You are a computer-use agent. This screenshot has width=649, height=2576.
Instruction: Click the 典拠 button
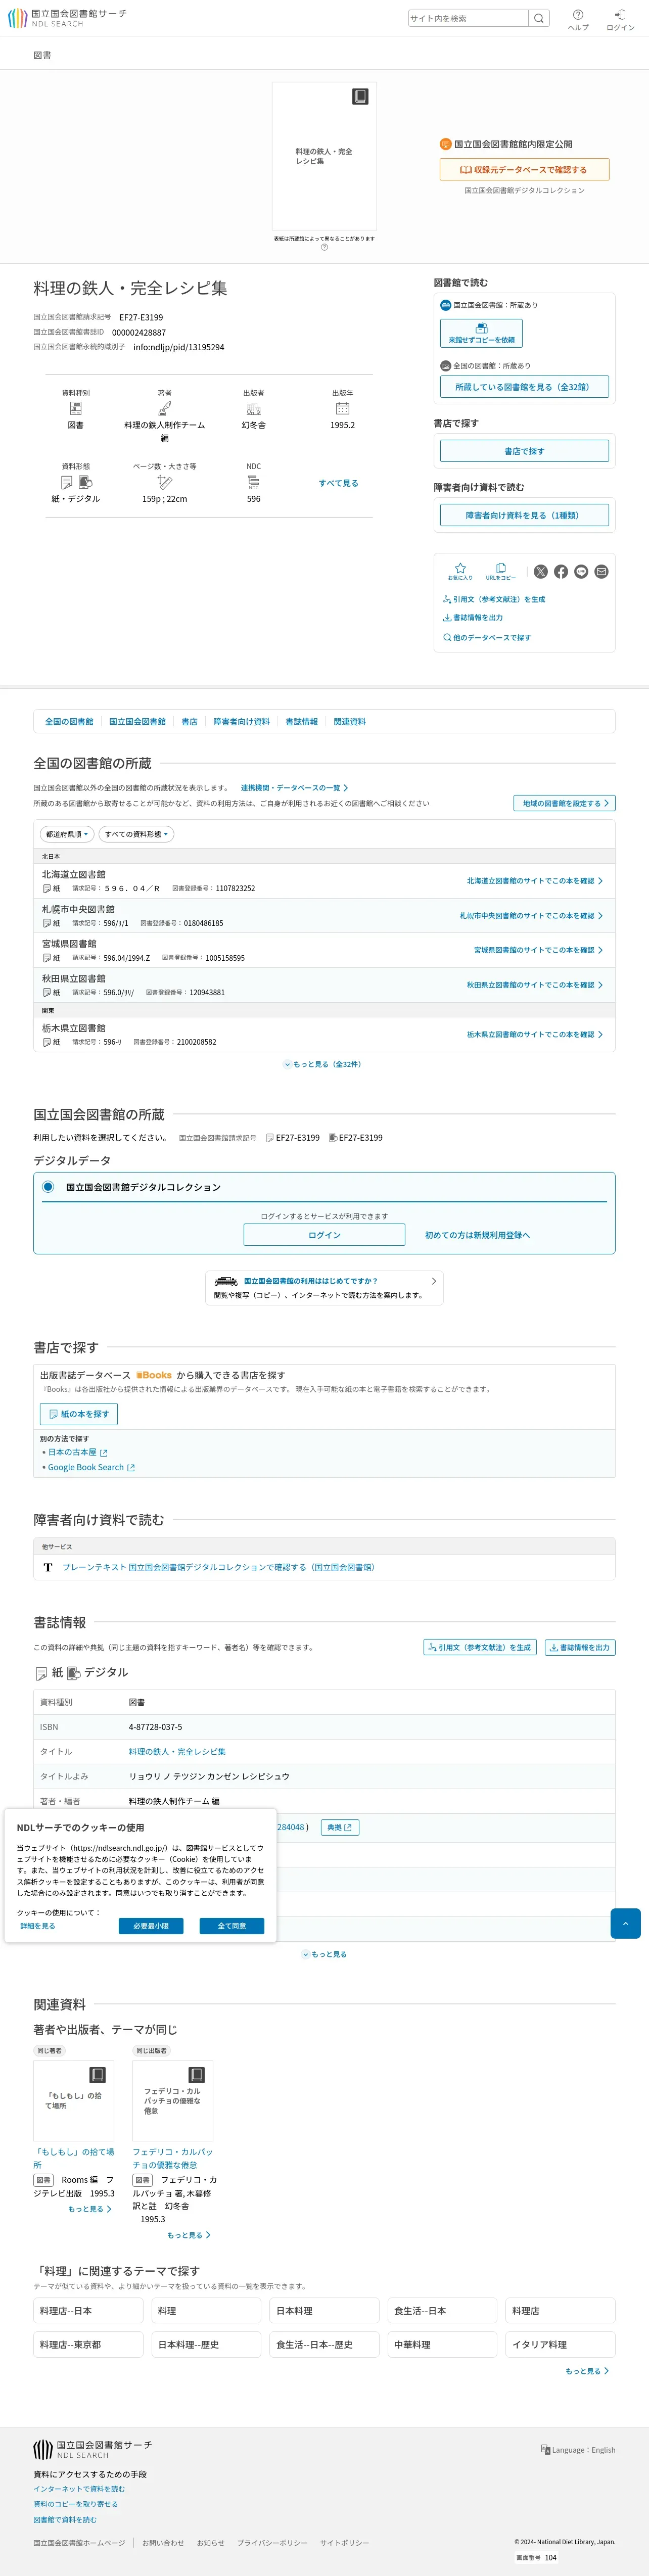click(339, 1827)
